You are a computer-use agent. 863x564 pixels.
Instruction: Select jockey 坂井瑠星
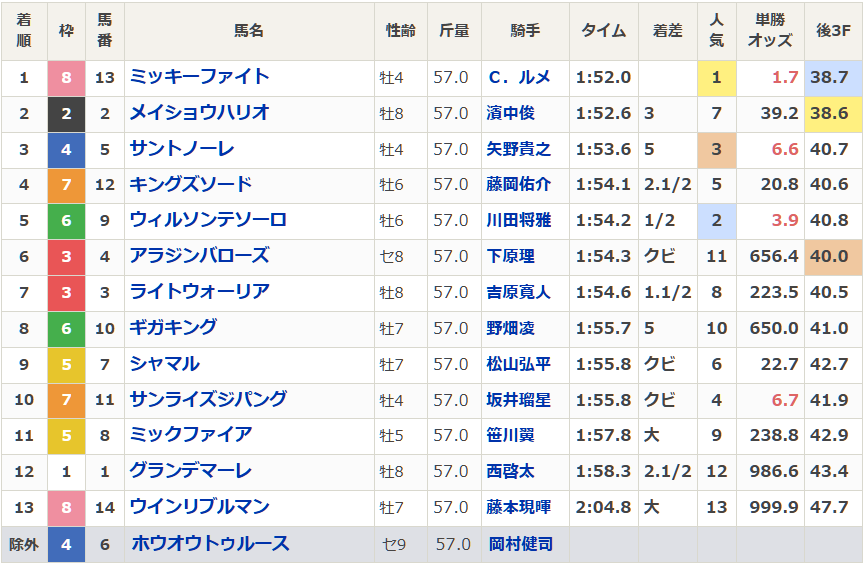pos(518,400)
